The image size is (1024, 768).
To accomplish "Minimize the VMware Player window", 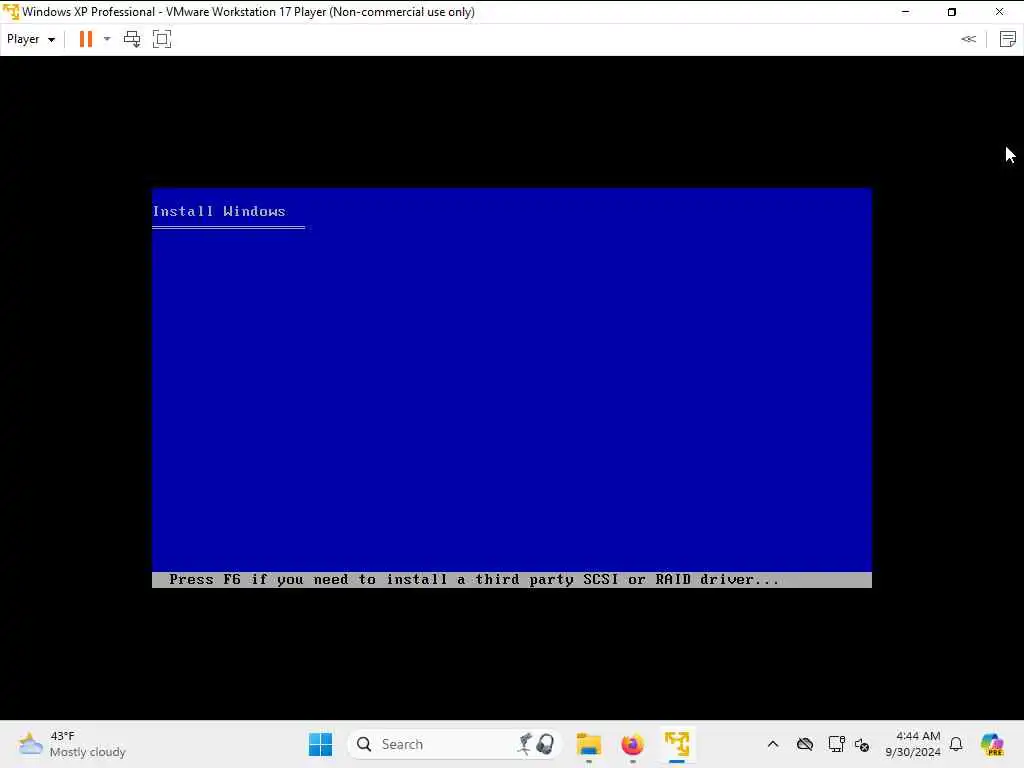I will point(905,12).
